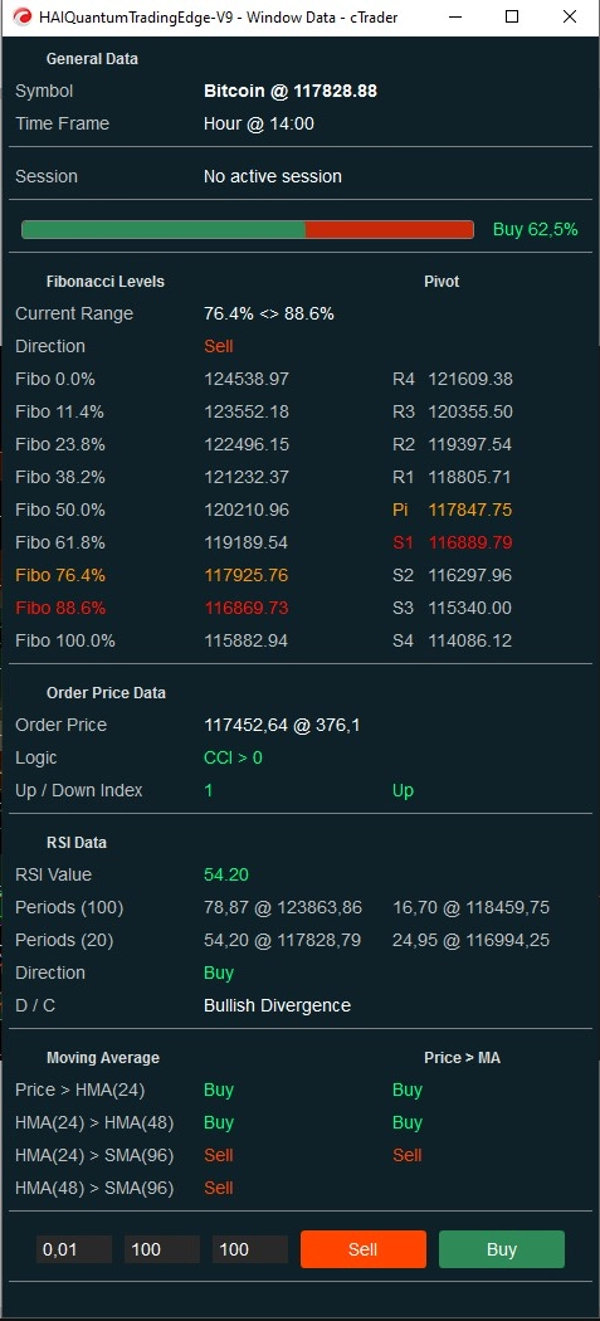Click the 100 field beside the 0,01 field
Screen dimensions: 600x1321
pyautogui.click(x=162, y=1249)
